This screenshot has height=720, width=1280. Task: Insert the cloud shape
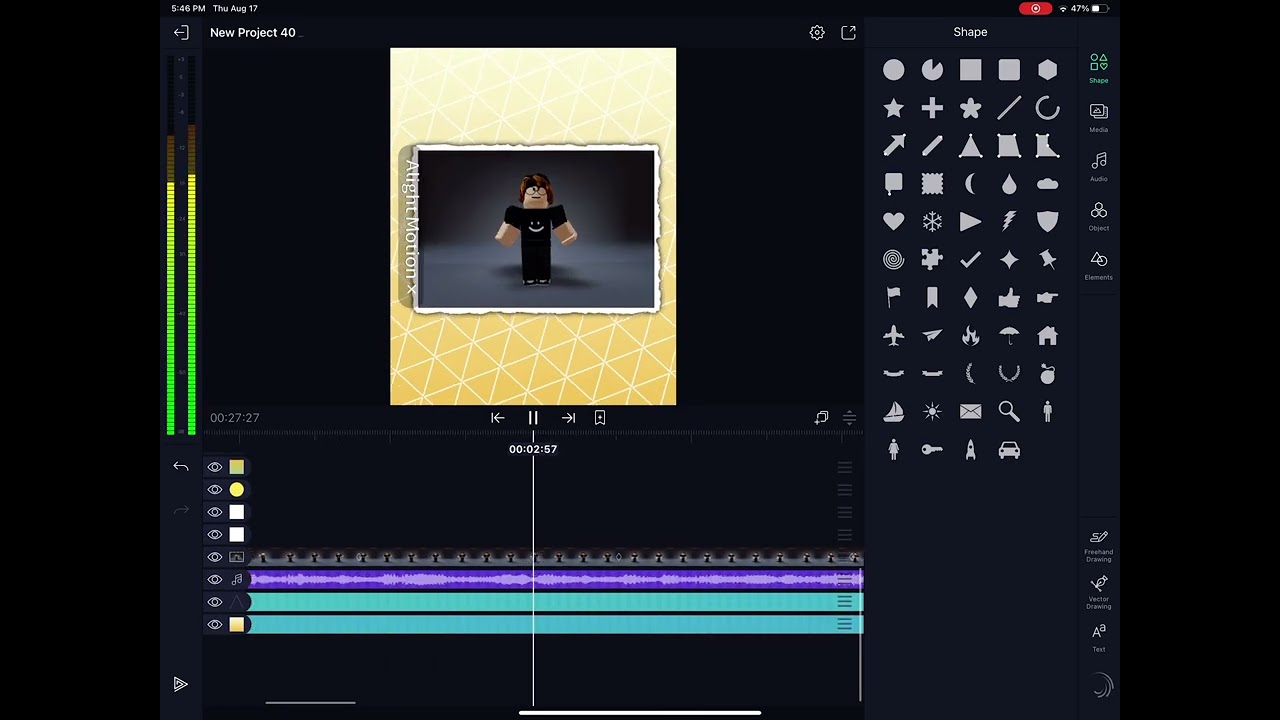tap(1047, 184)
